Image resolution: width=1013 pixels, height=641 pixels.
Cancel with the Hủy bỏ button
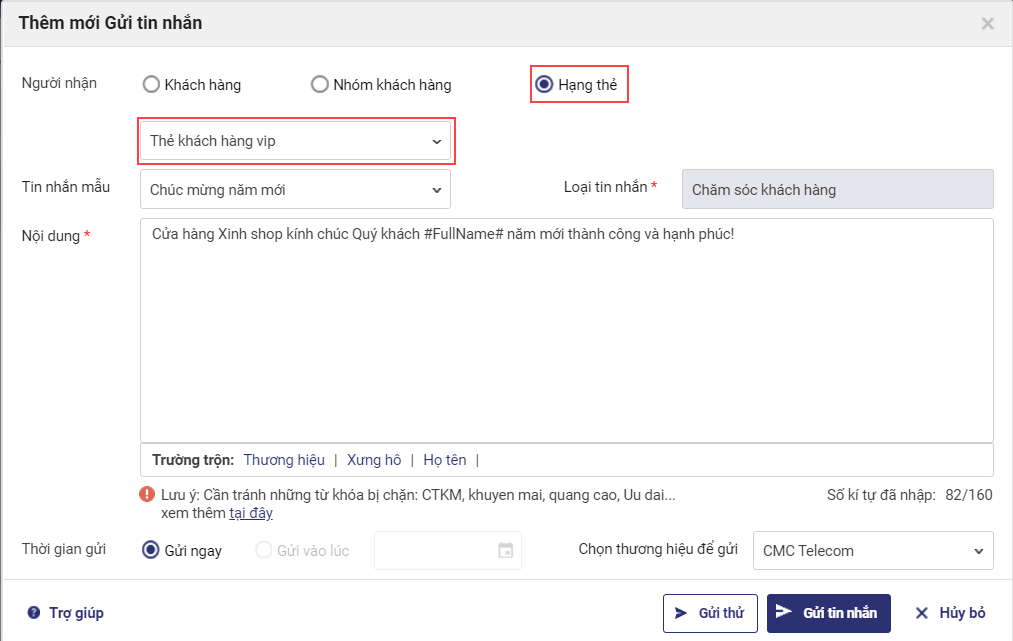950,613
